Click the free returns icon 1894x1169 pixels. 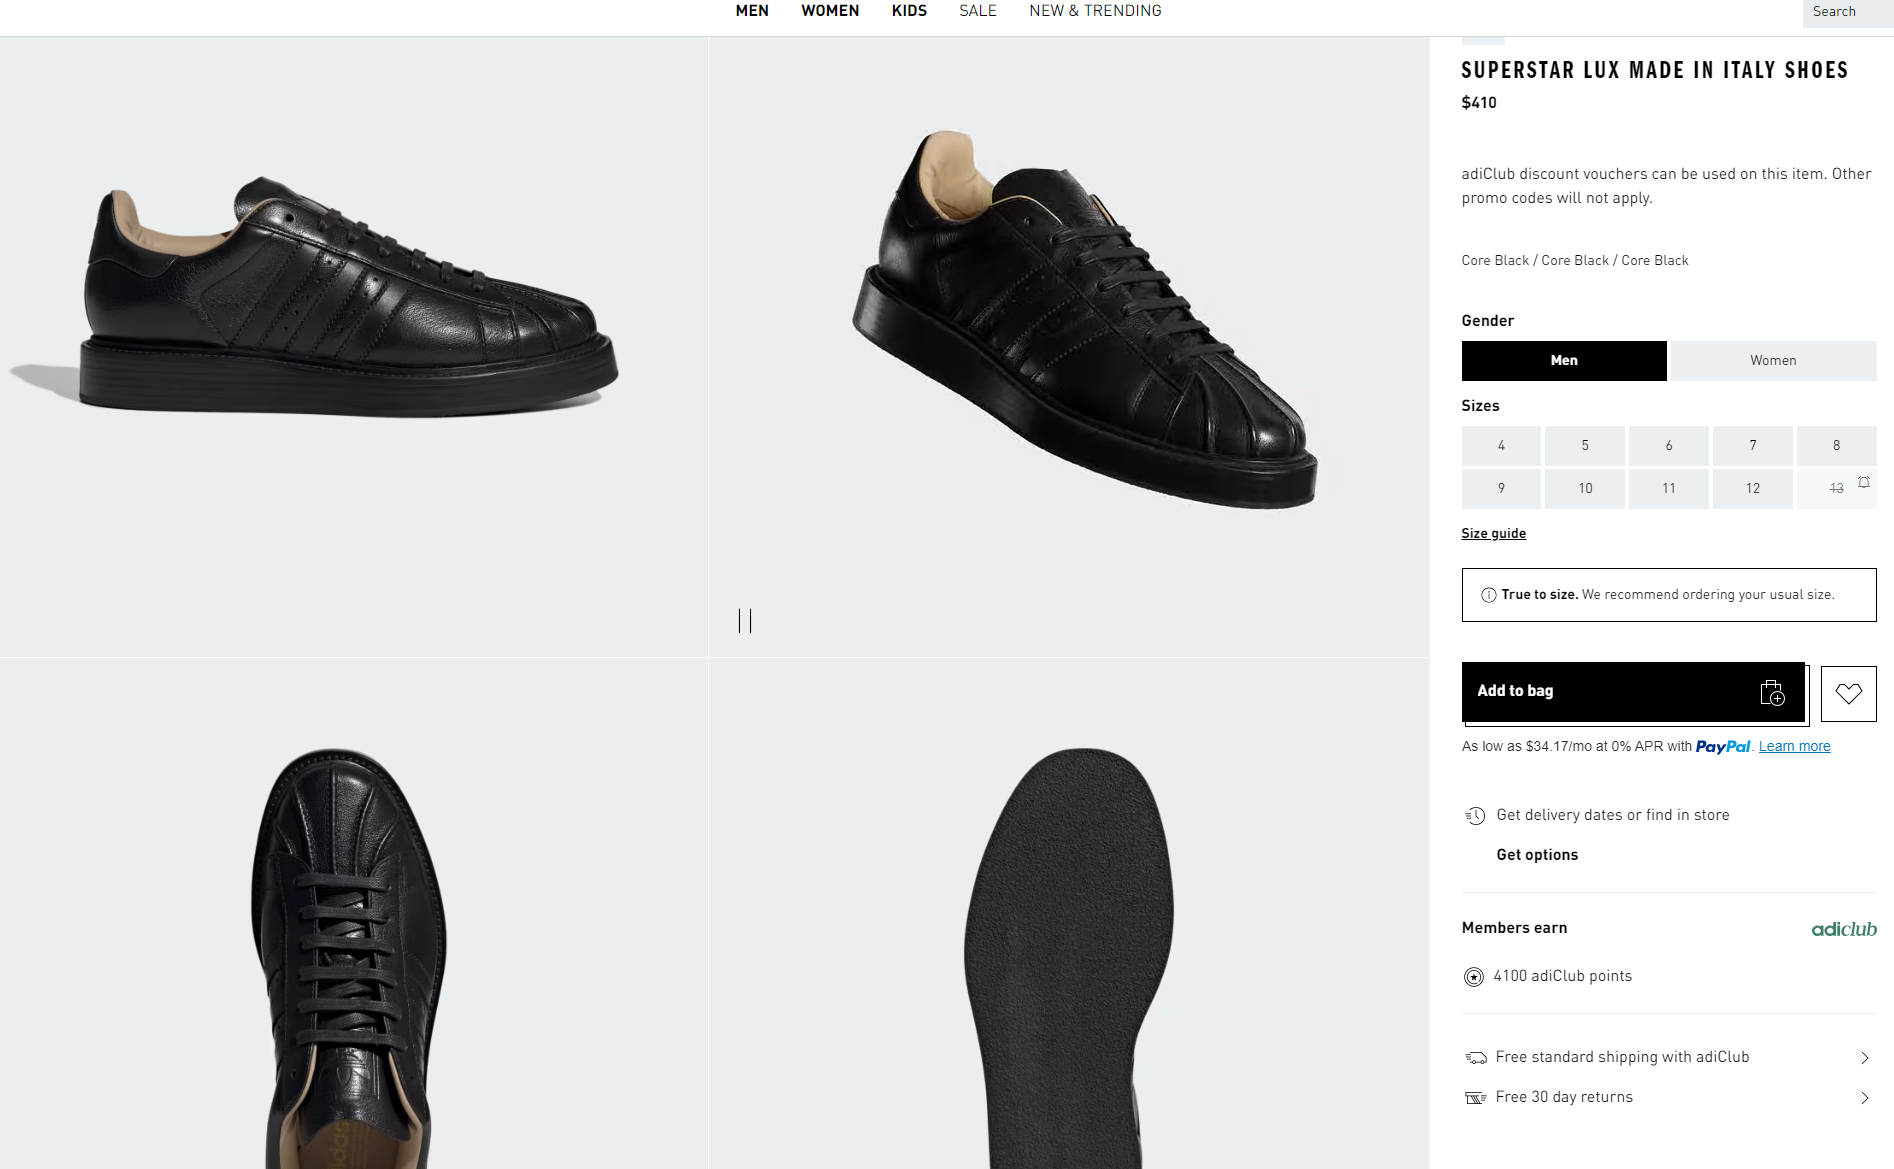[x=1475, y=1098]
